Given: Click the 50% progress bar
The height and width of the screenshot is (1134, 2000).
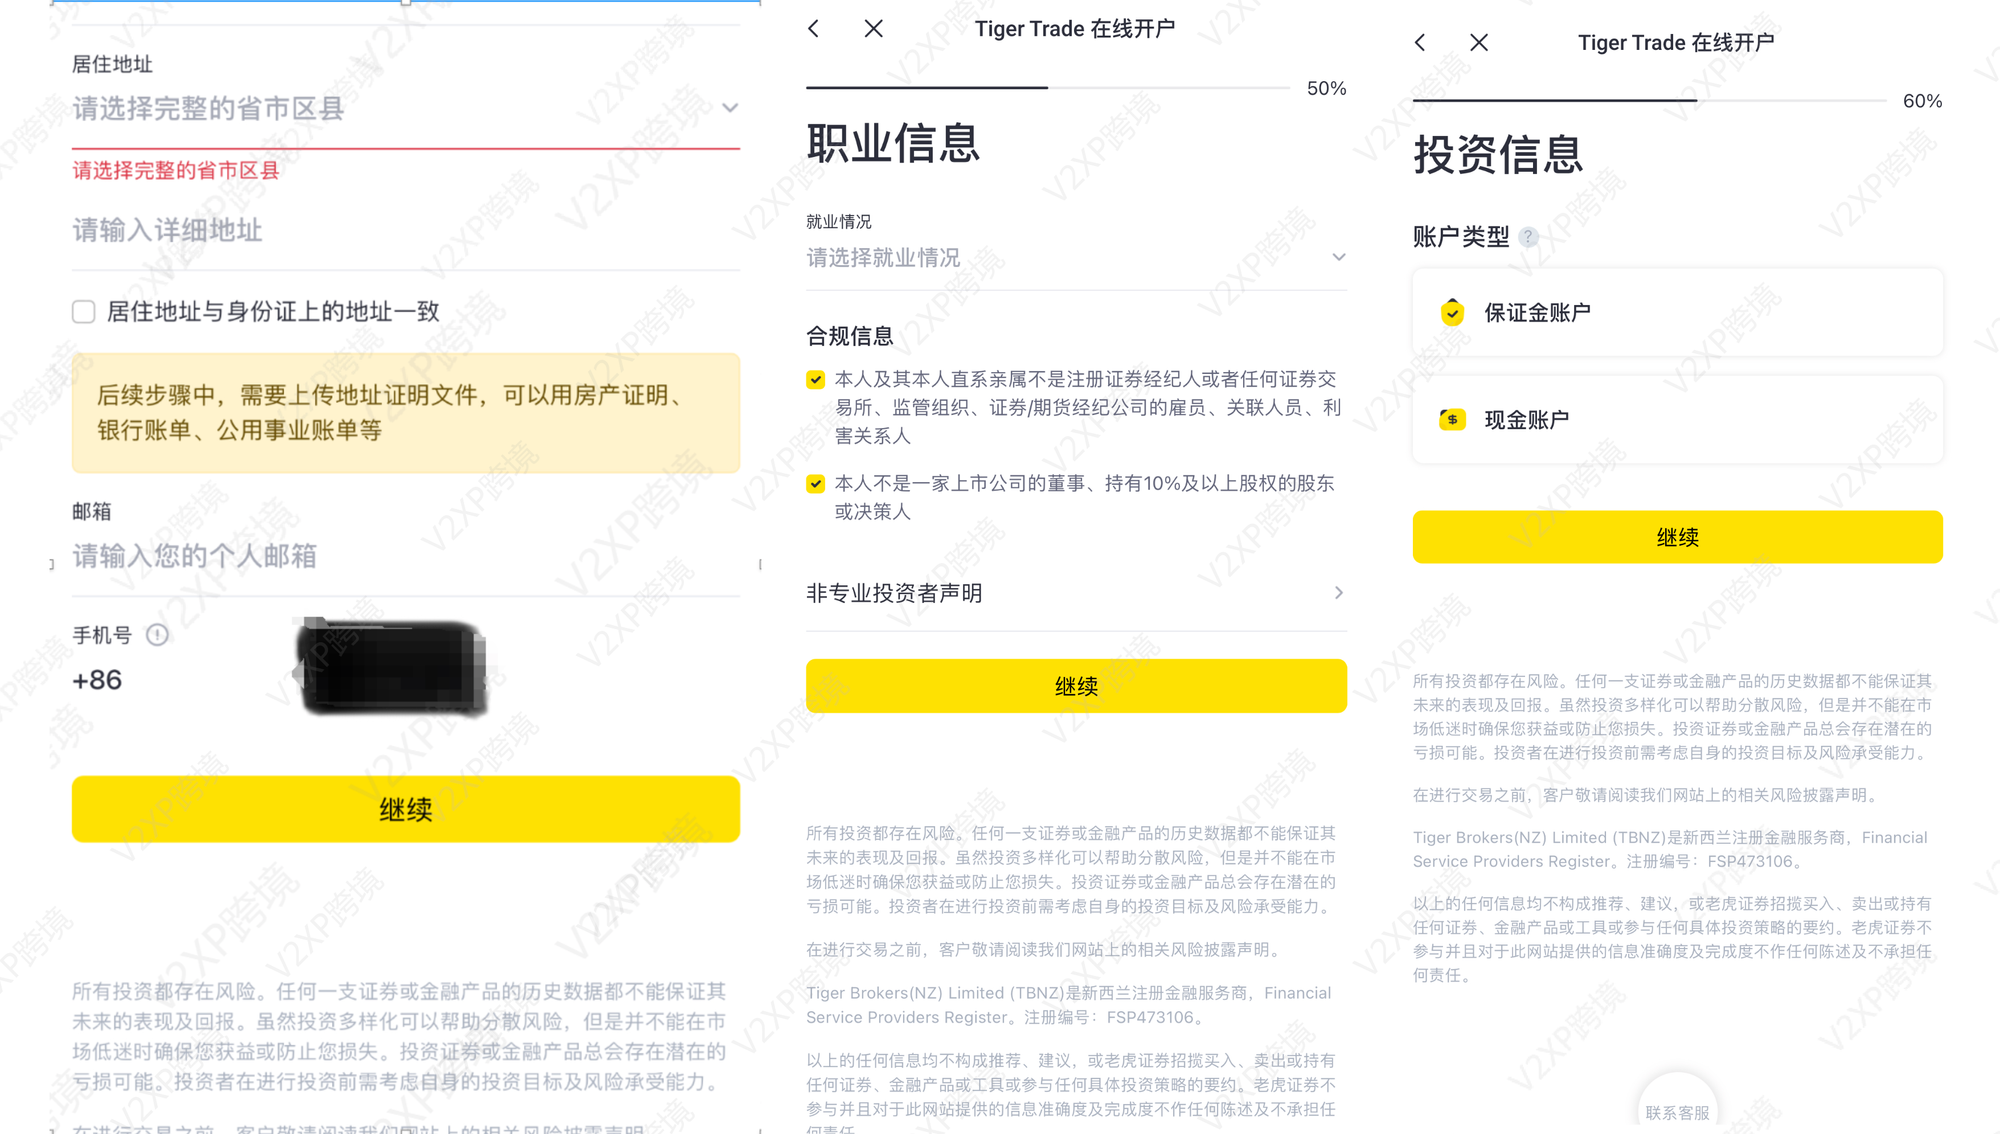Looking at the screenshot, I should coord(1047,88).
